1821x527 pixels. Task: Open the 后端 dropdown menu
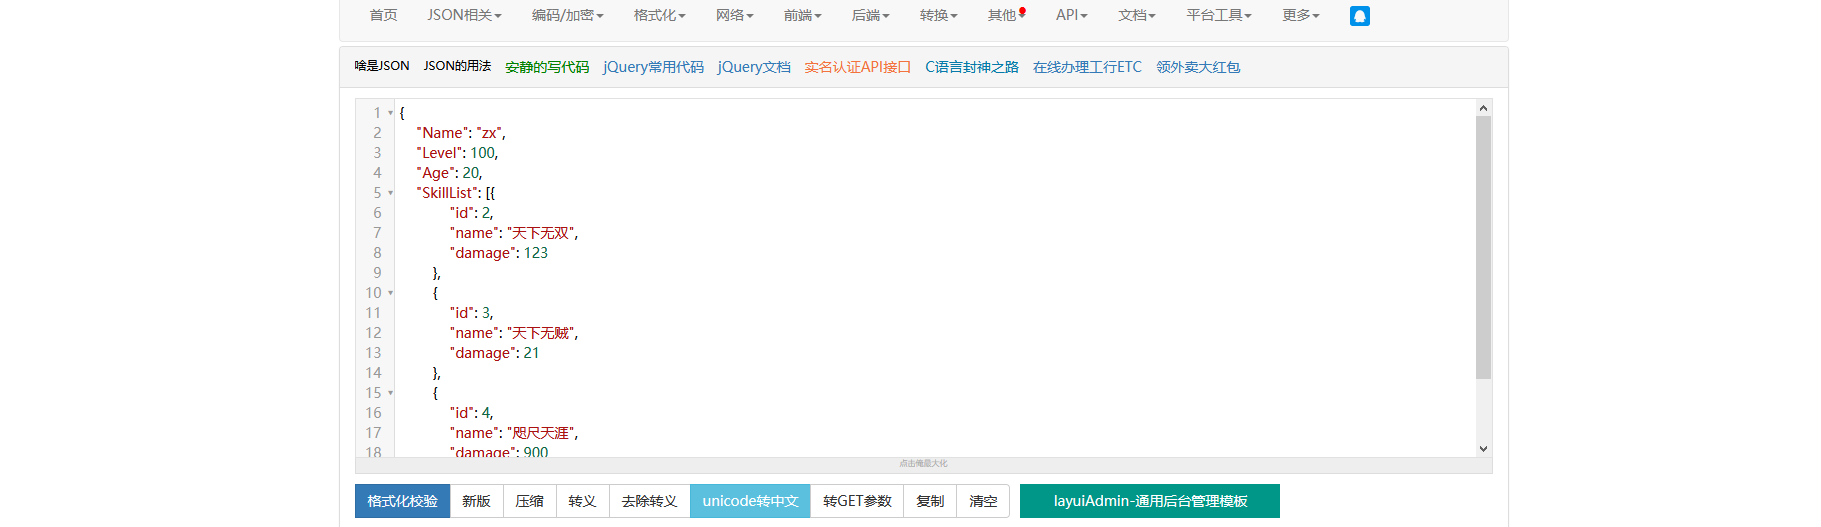870,15
